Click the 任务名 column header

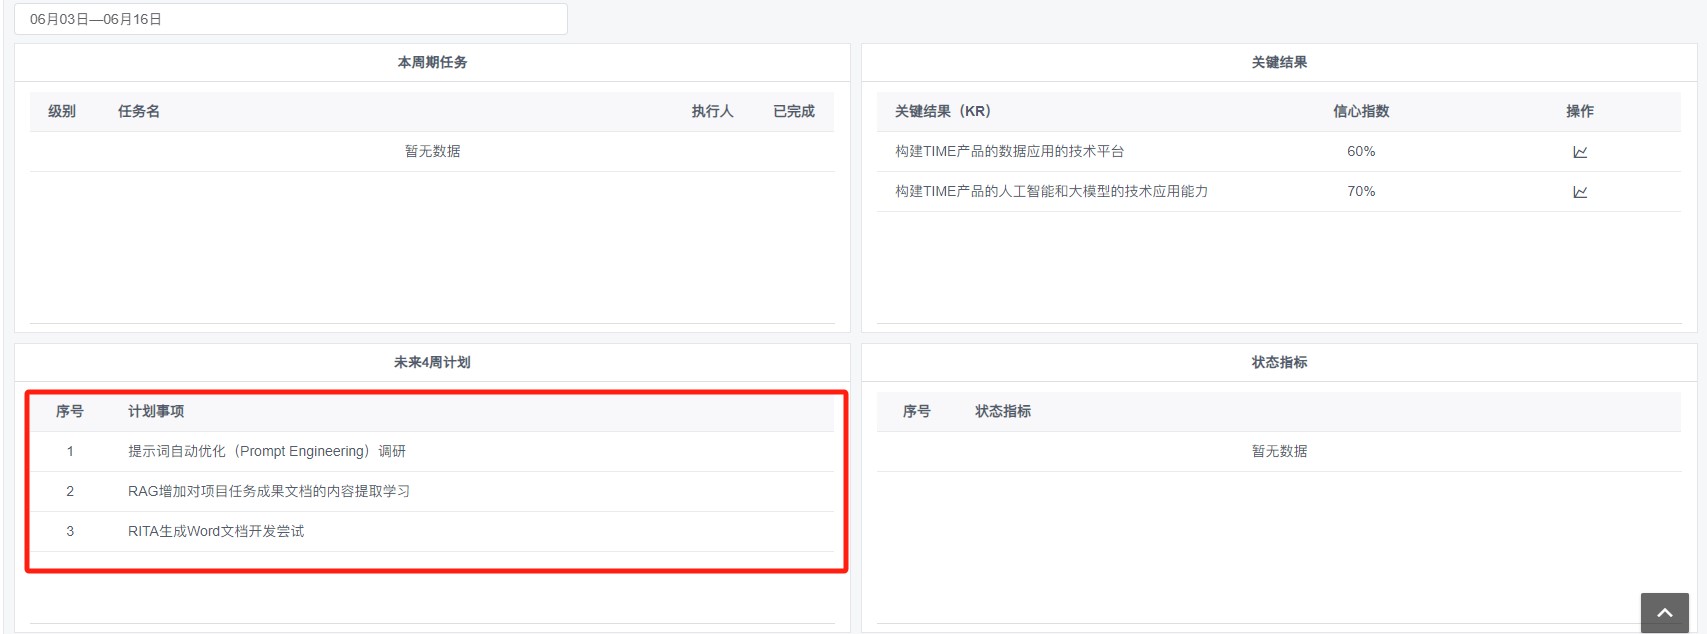(139, 111)
